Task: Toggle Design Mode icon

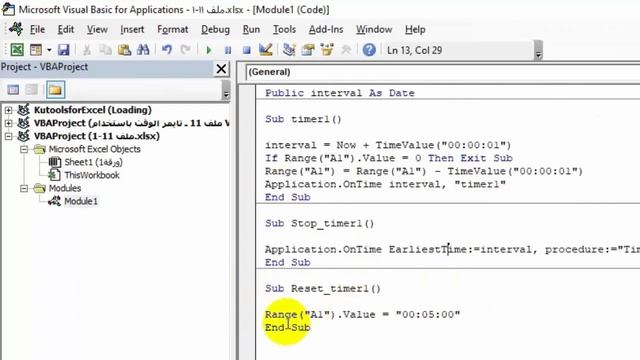Action: (x=266, y=50)
